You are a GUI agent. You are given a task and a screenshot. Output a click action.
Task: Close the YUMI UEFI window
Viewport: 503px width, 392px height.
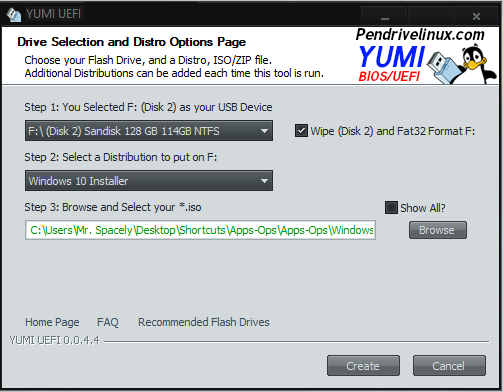[476, 17]
